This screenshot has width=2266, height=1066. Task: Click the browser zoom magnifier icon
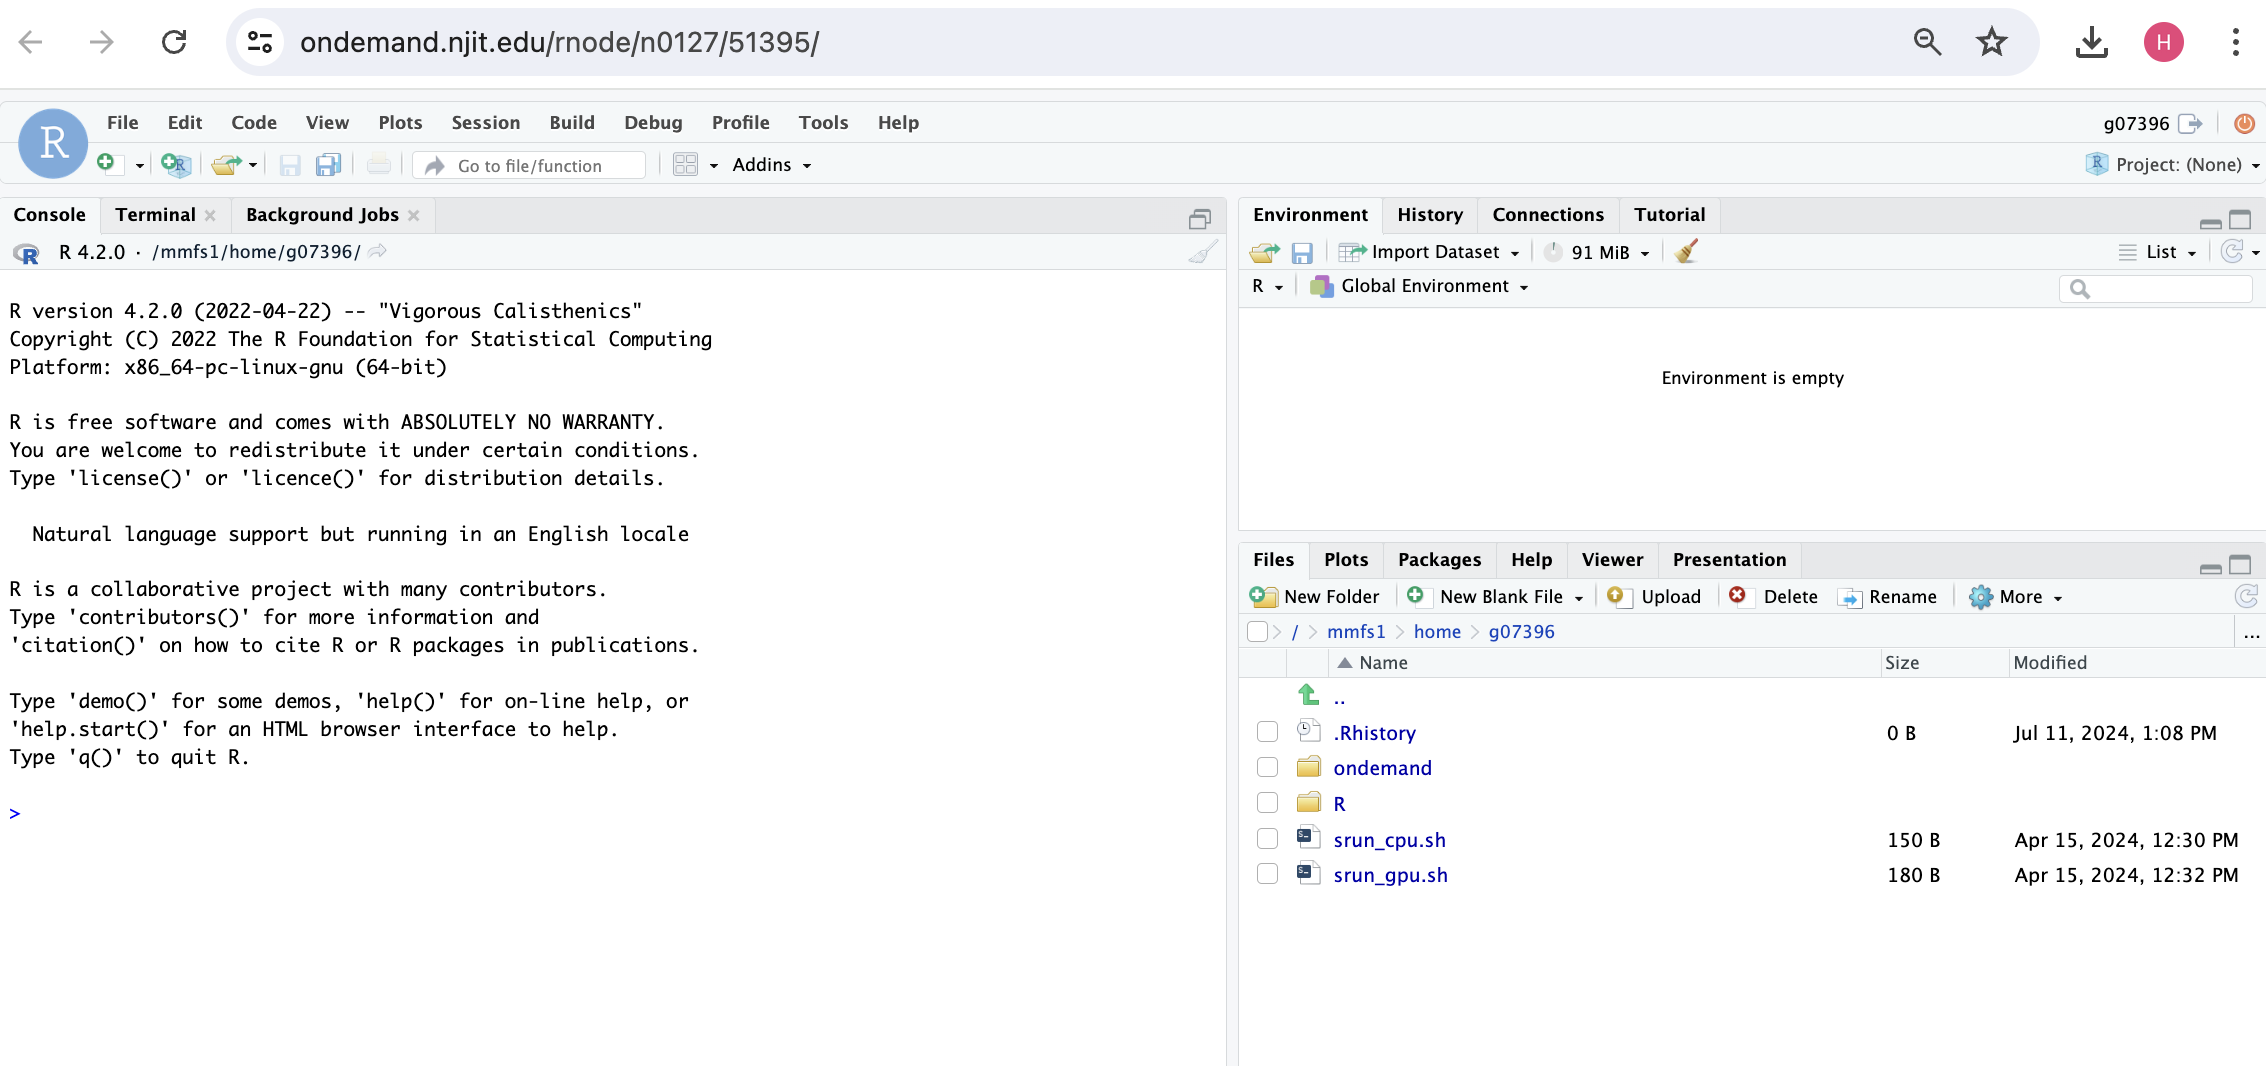(x=1928, y=42)
